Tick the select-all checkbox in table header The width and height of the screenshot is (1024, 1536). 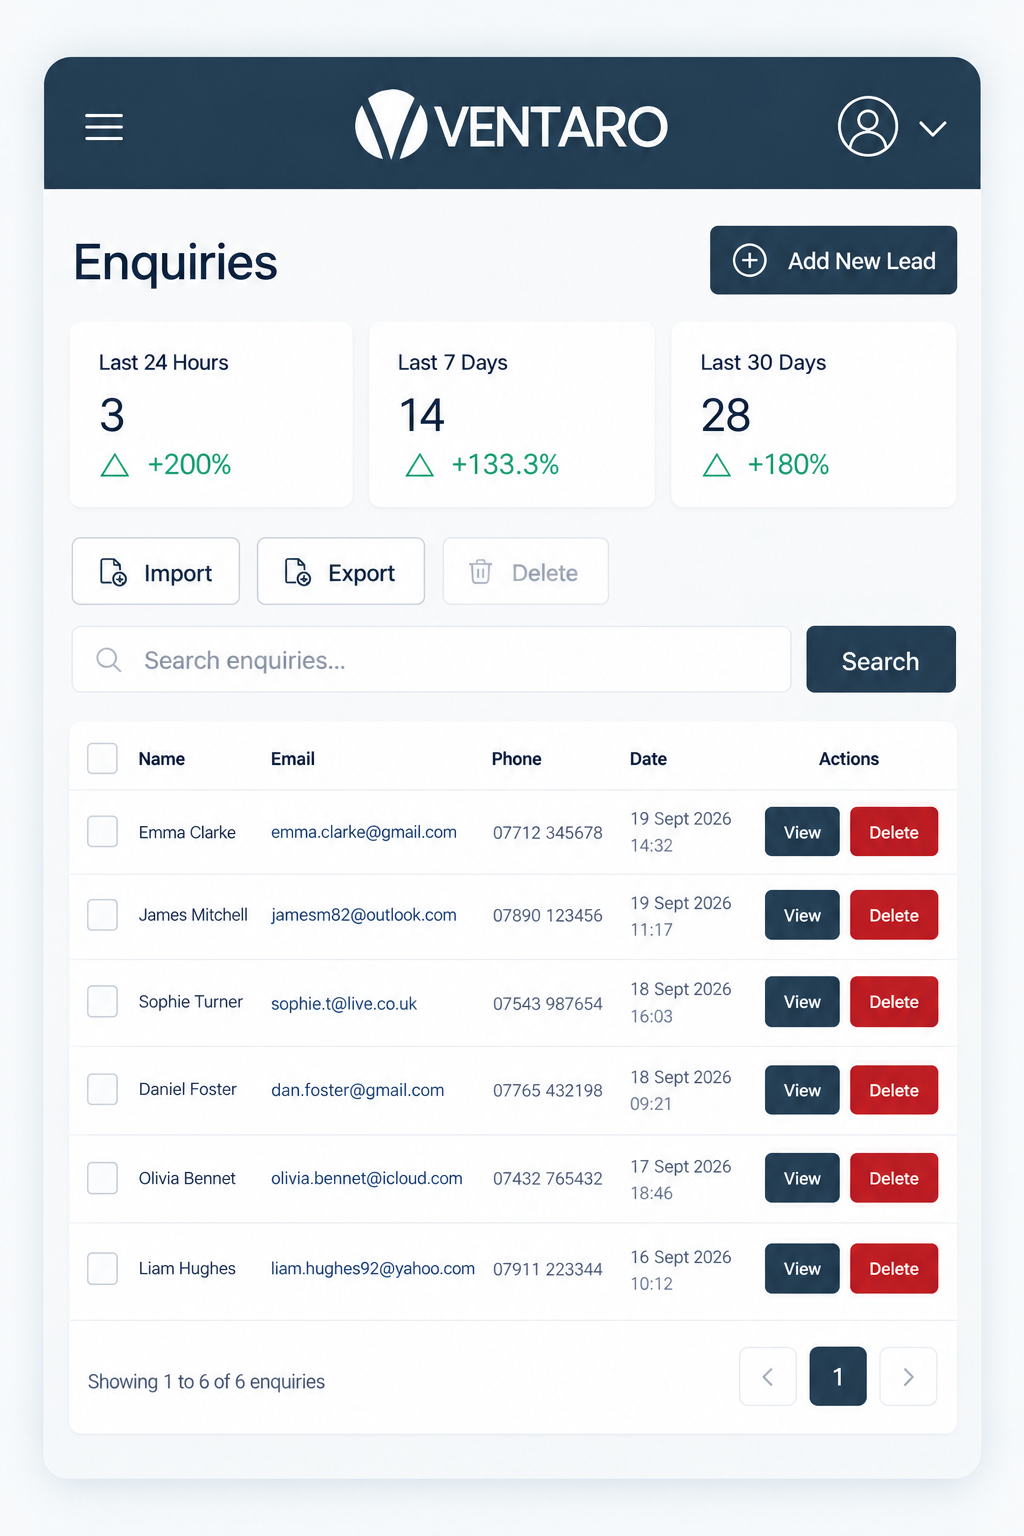click(102, 758)
